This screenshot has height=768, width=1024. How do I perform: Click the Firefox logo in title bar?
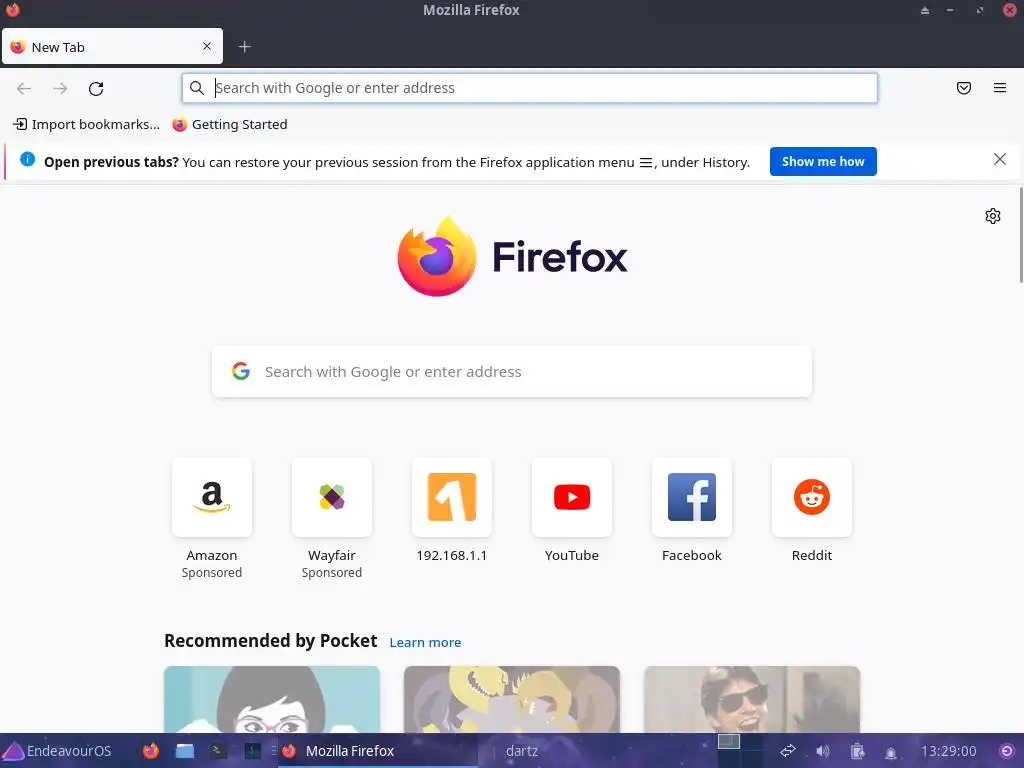coord(12,9)
